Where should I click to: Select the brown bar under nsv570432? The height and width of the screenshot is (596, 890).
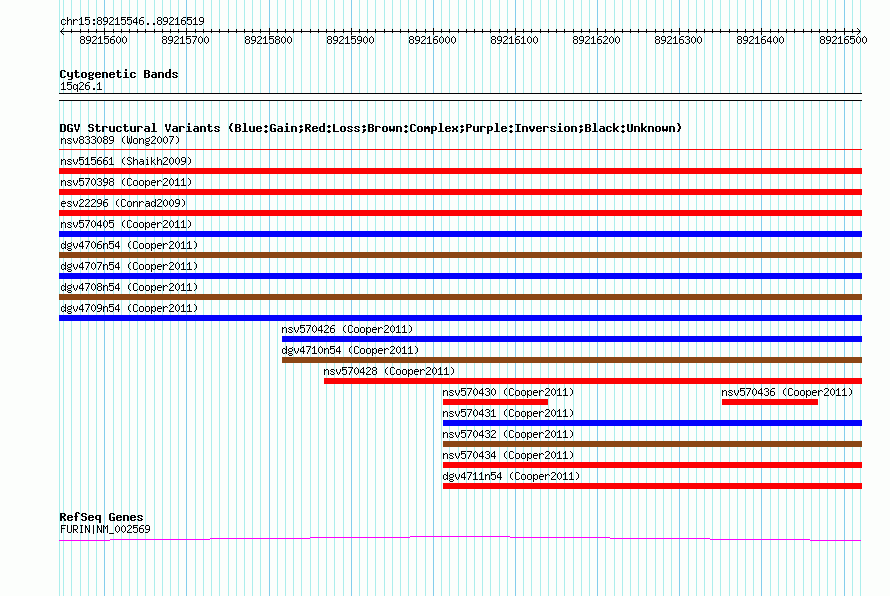(x=652, y=444)
